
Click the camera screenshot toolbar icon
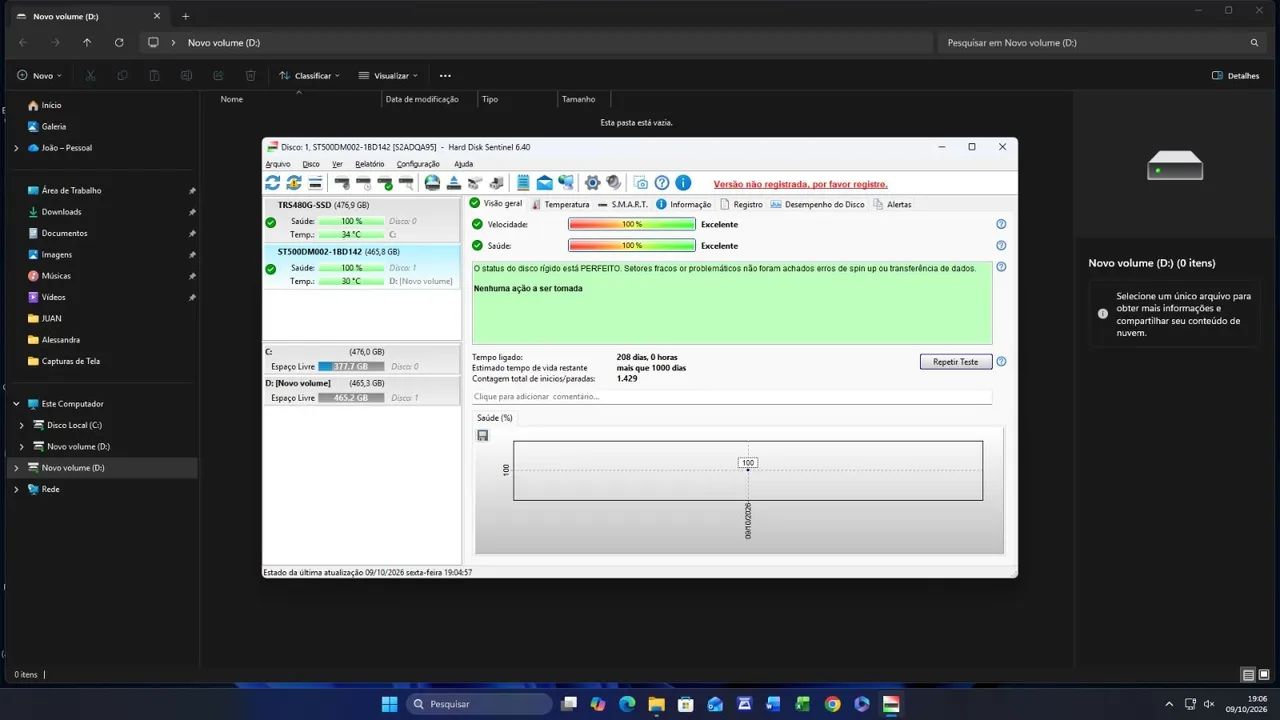(x=640, y=183)
